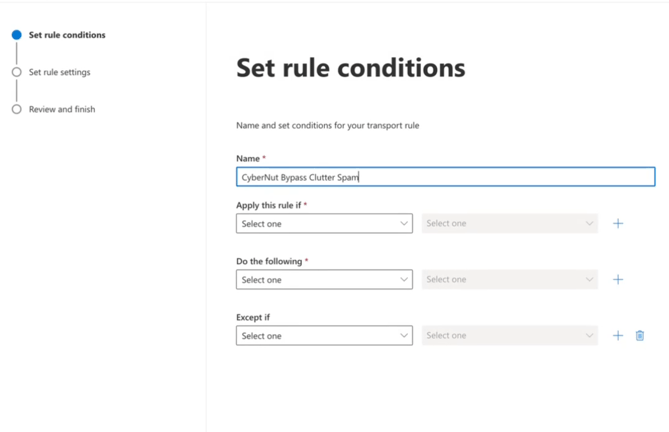Click the rule Name text field
Screen dimensions: 669x432
[x=445, y=177]
